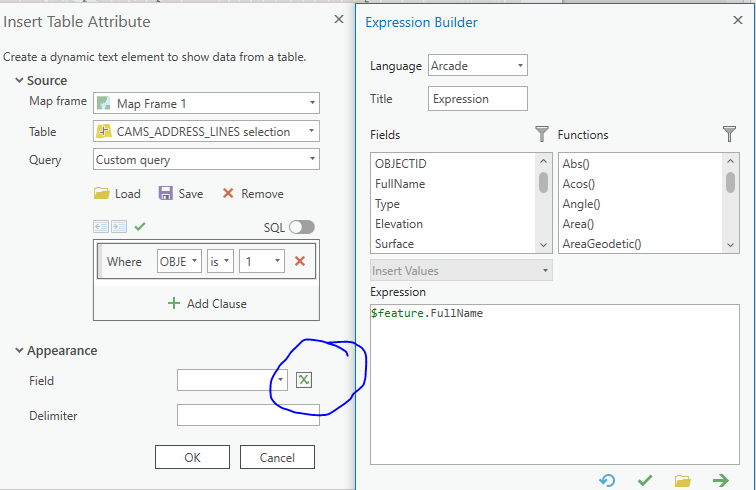Open the Language Arcade dropdown

tap(478, 66)
